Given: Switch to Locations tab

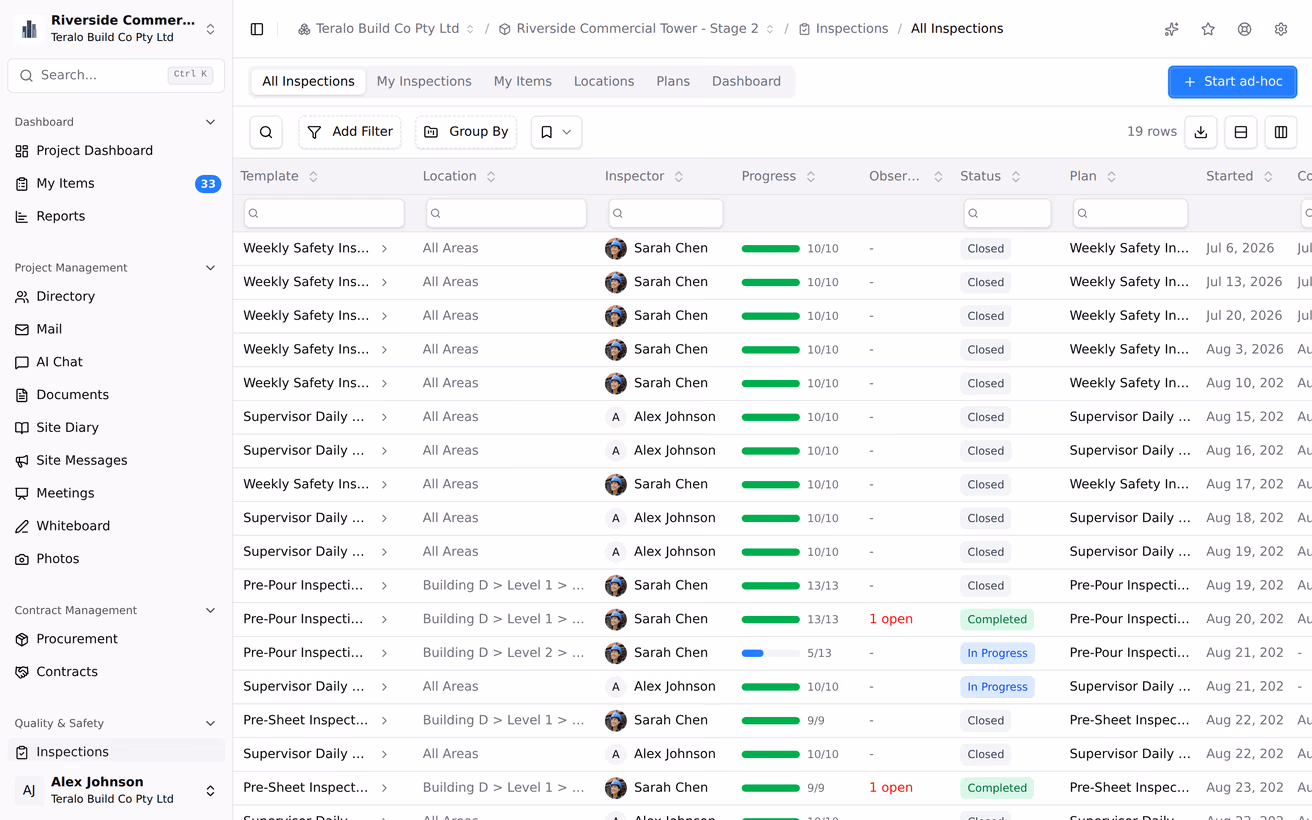Looking at the screenshot, I should click(604, 82).
